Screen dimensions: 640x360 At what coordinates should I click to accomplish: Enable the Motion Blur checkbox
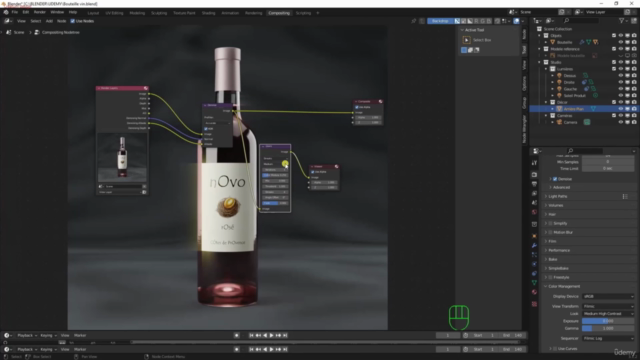550,232
